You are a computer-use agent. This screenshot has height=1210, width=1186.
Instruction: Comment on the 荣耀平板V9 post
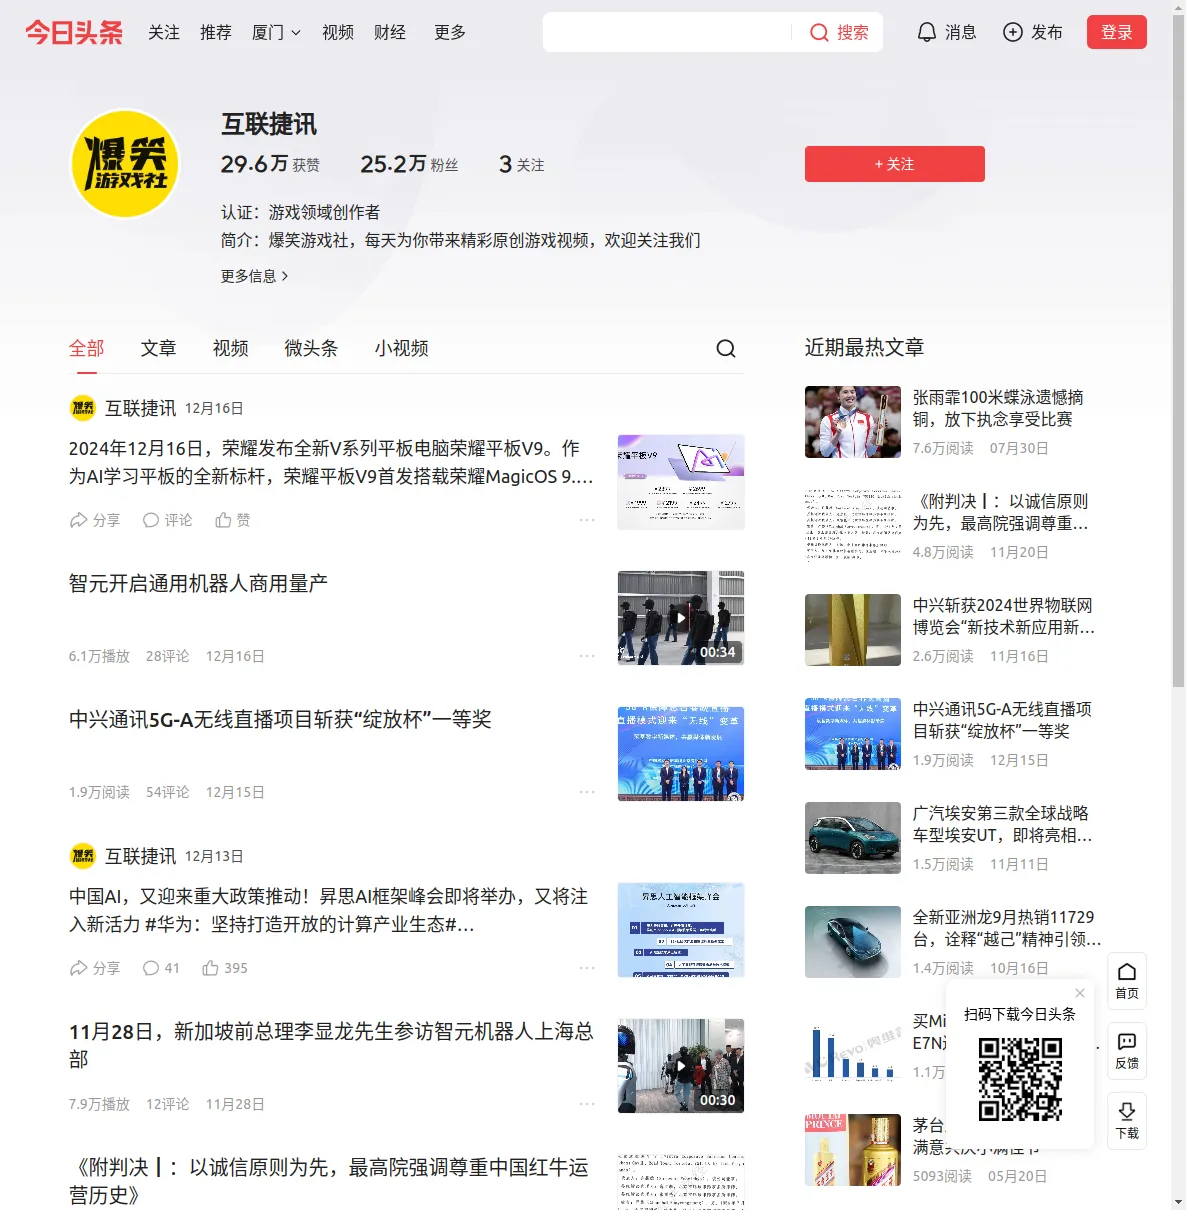pos(168,520)
